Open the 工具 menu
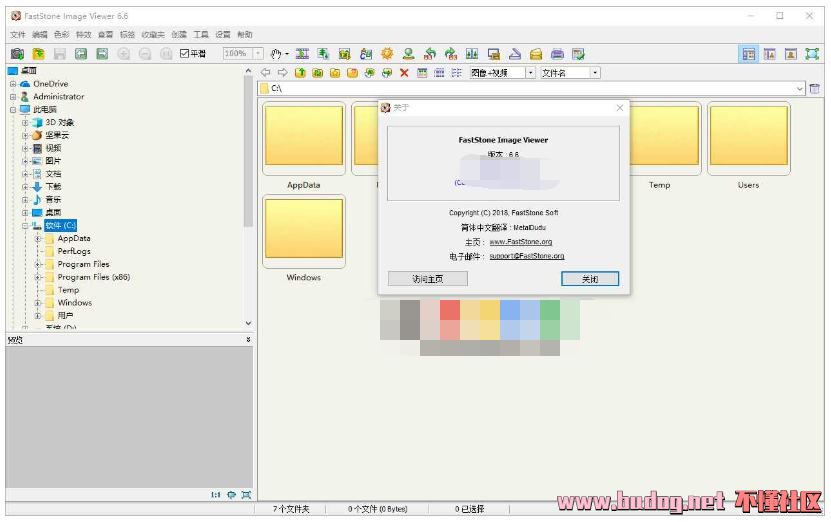The height and width of the screenshot is (522, 831). [200, 34]
